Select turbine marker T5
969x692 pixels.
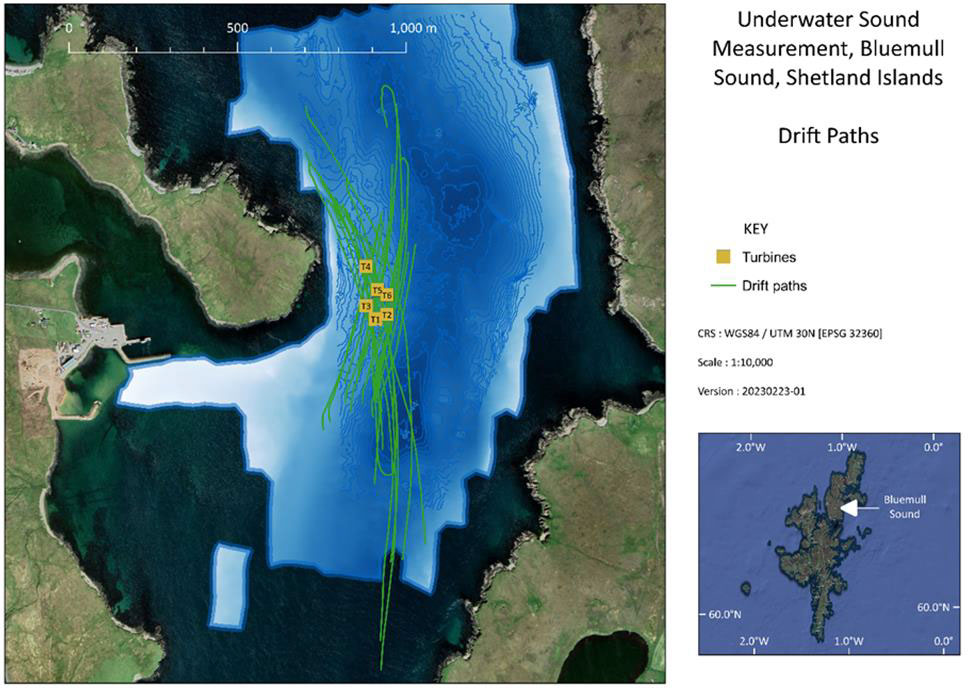377,291
